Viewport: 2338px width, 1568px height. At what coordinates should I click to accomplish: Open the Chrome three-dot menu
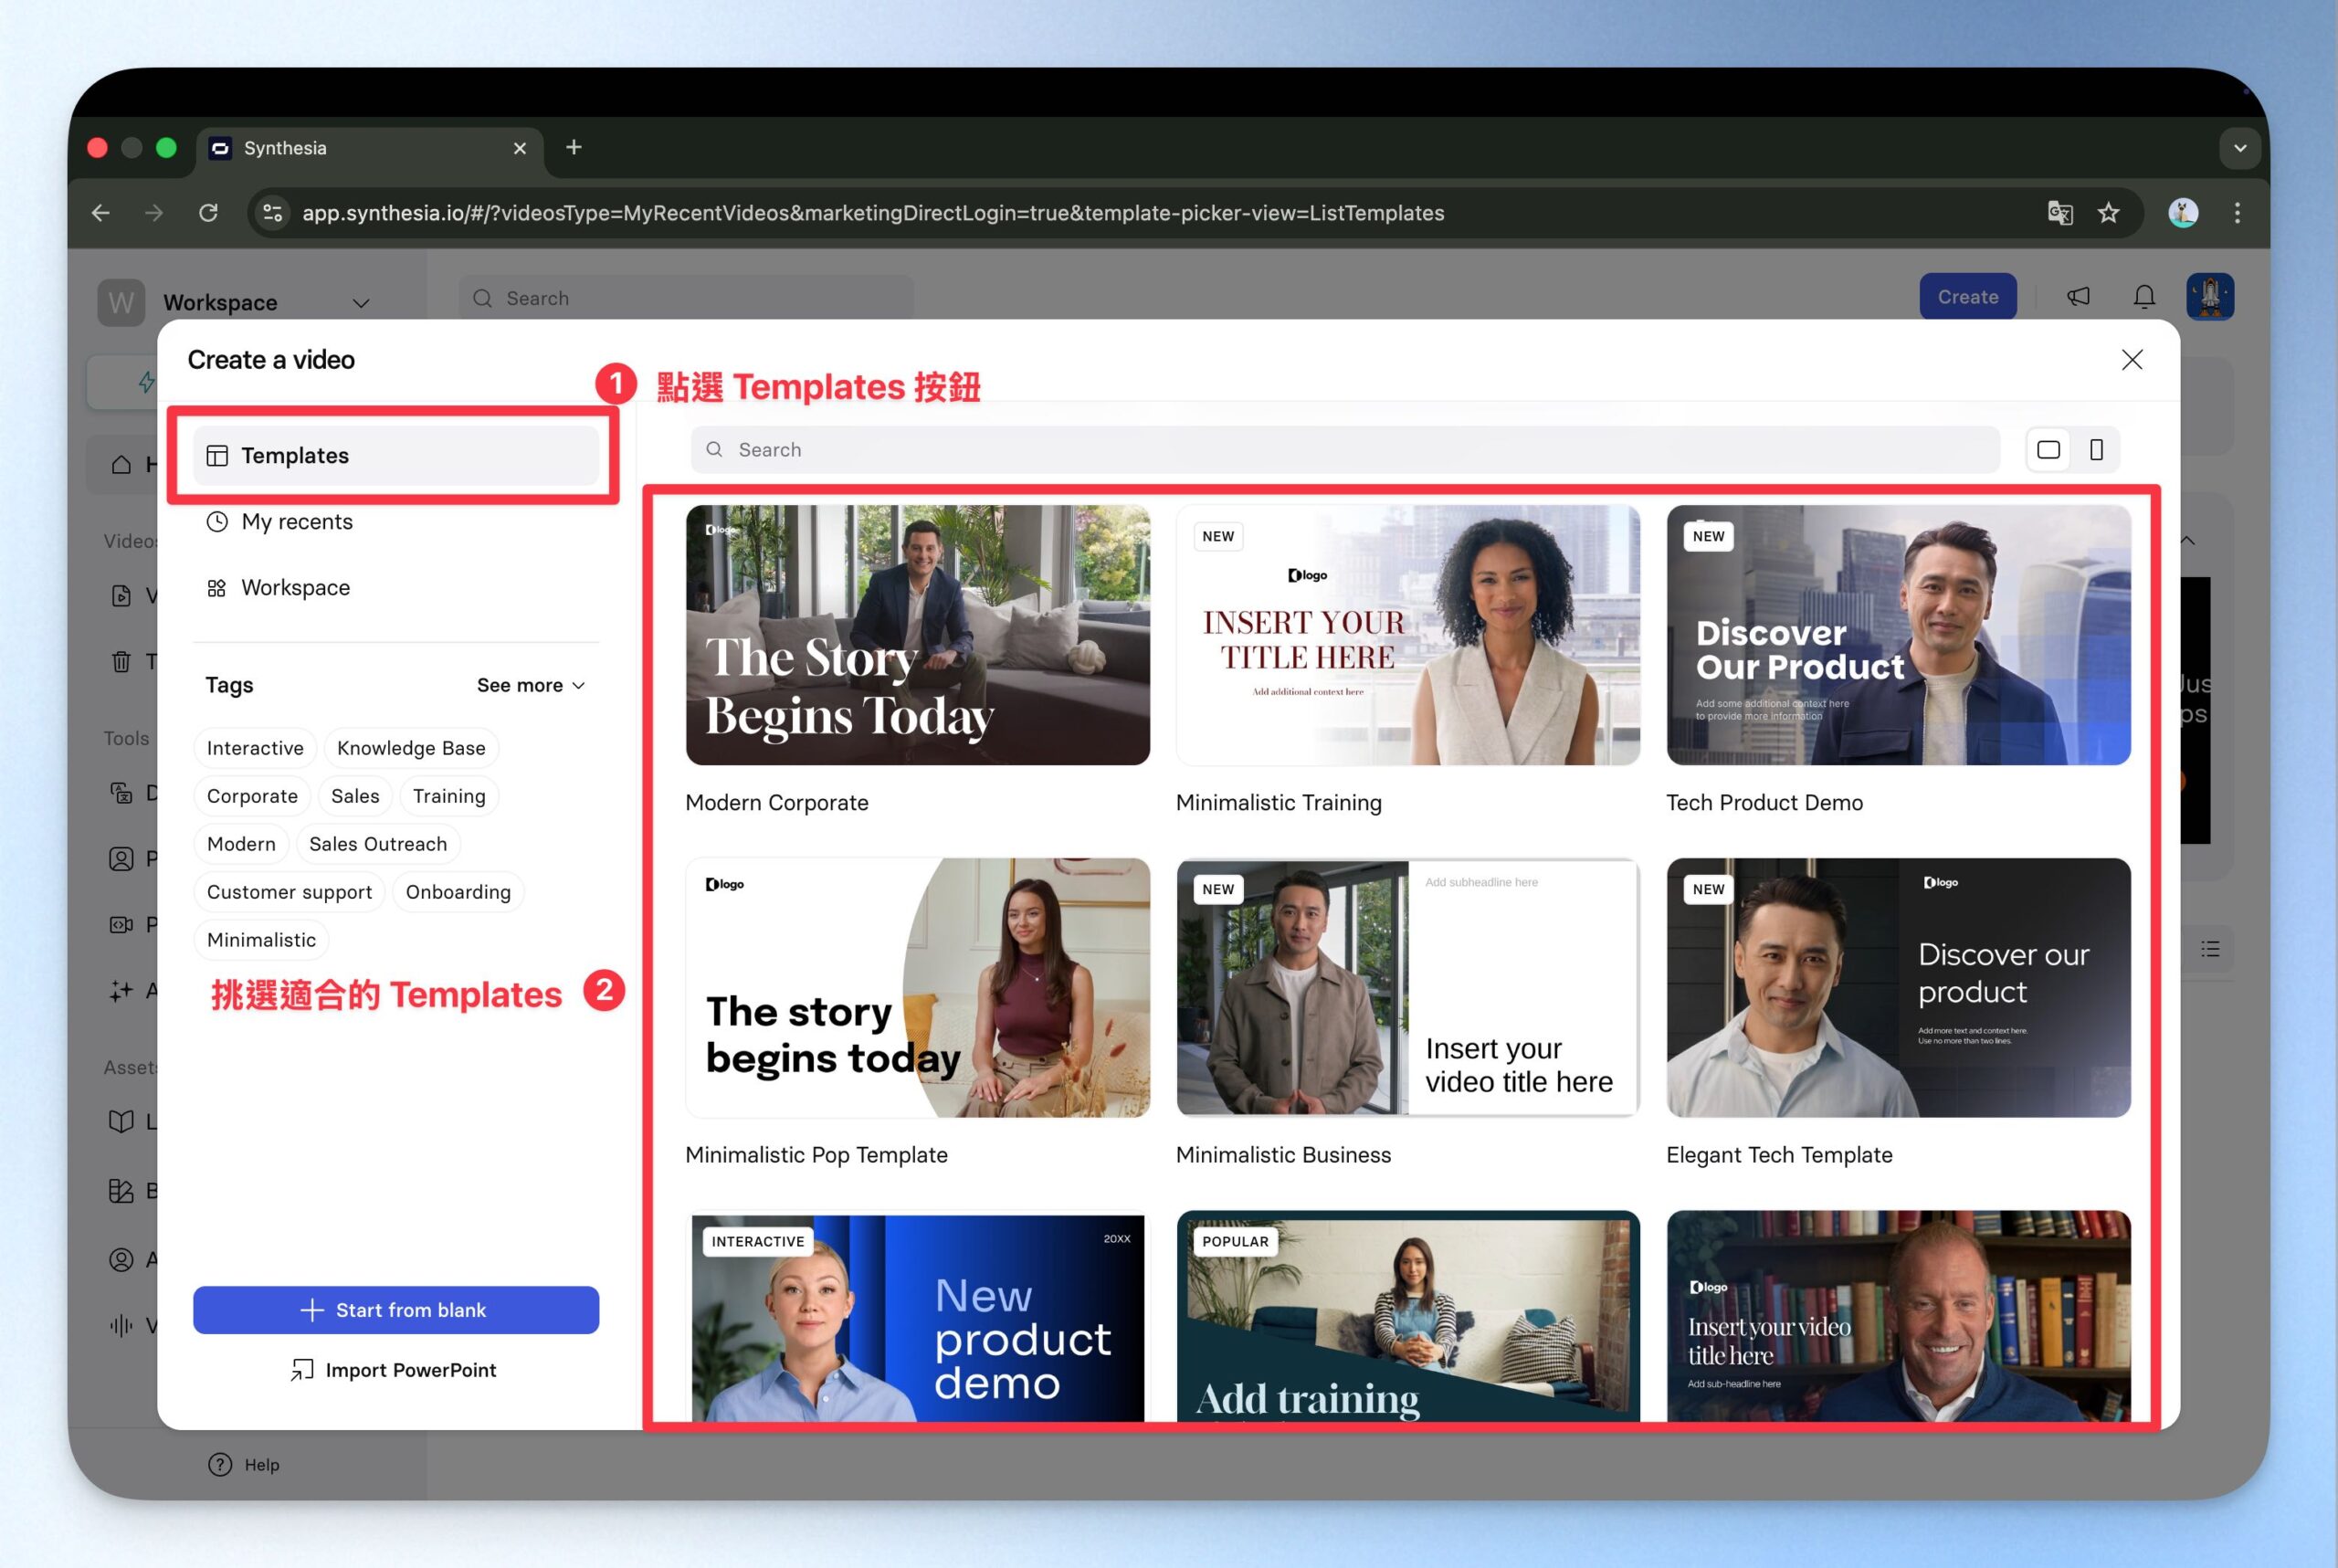(x=2237, y=213)
